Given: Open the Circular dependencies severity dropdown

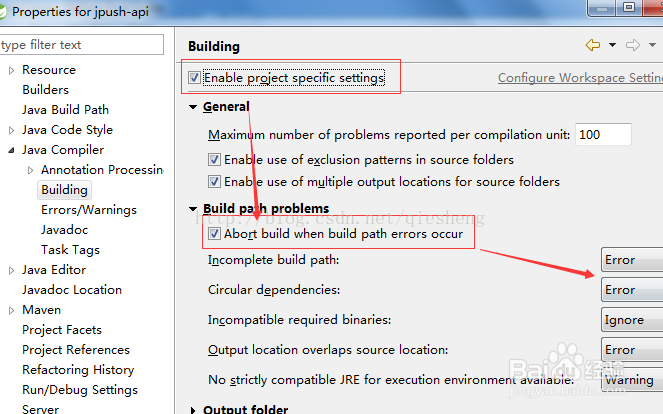Looking at the screenshot, I should point(632,290).
